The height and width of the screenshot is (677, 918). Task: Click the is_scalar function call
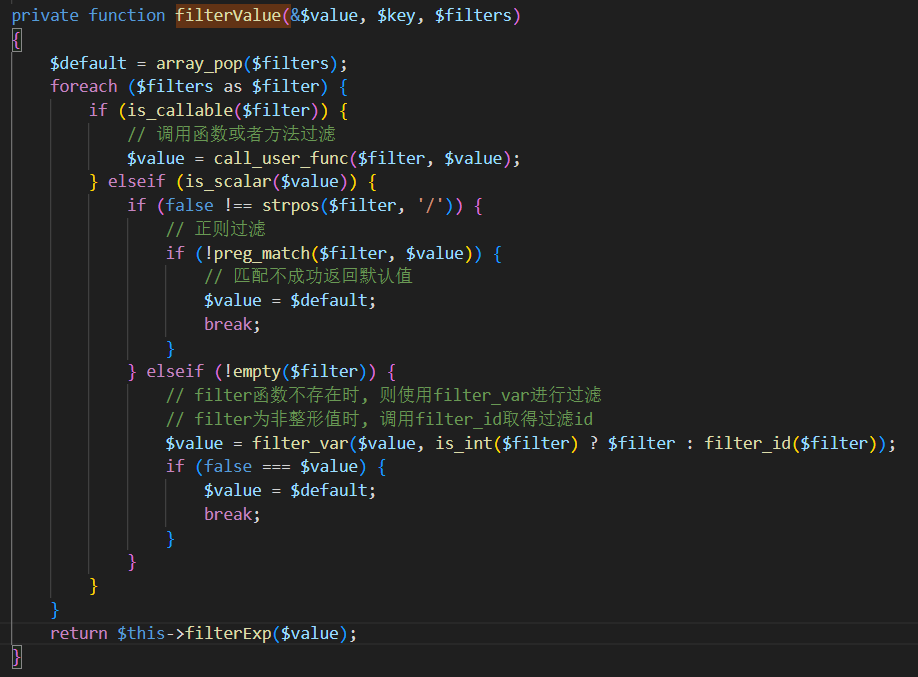[x=228, y=182]
